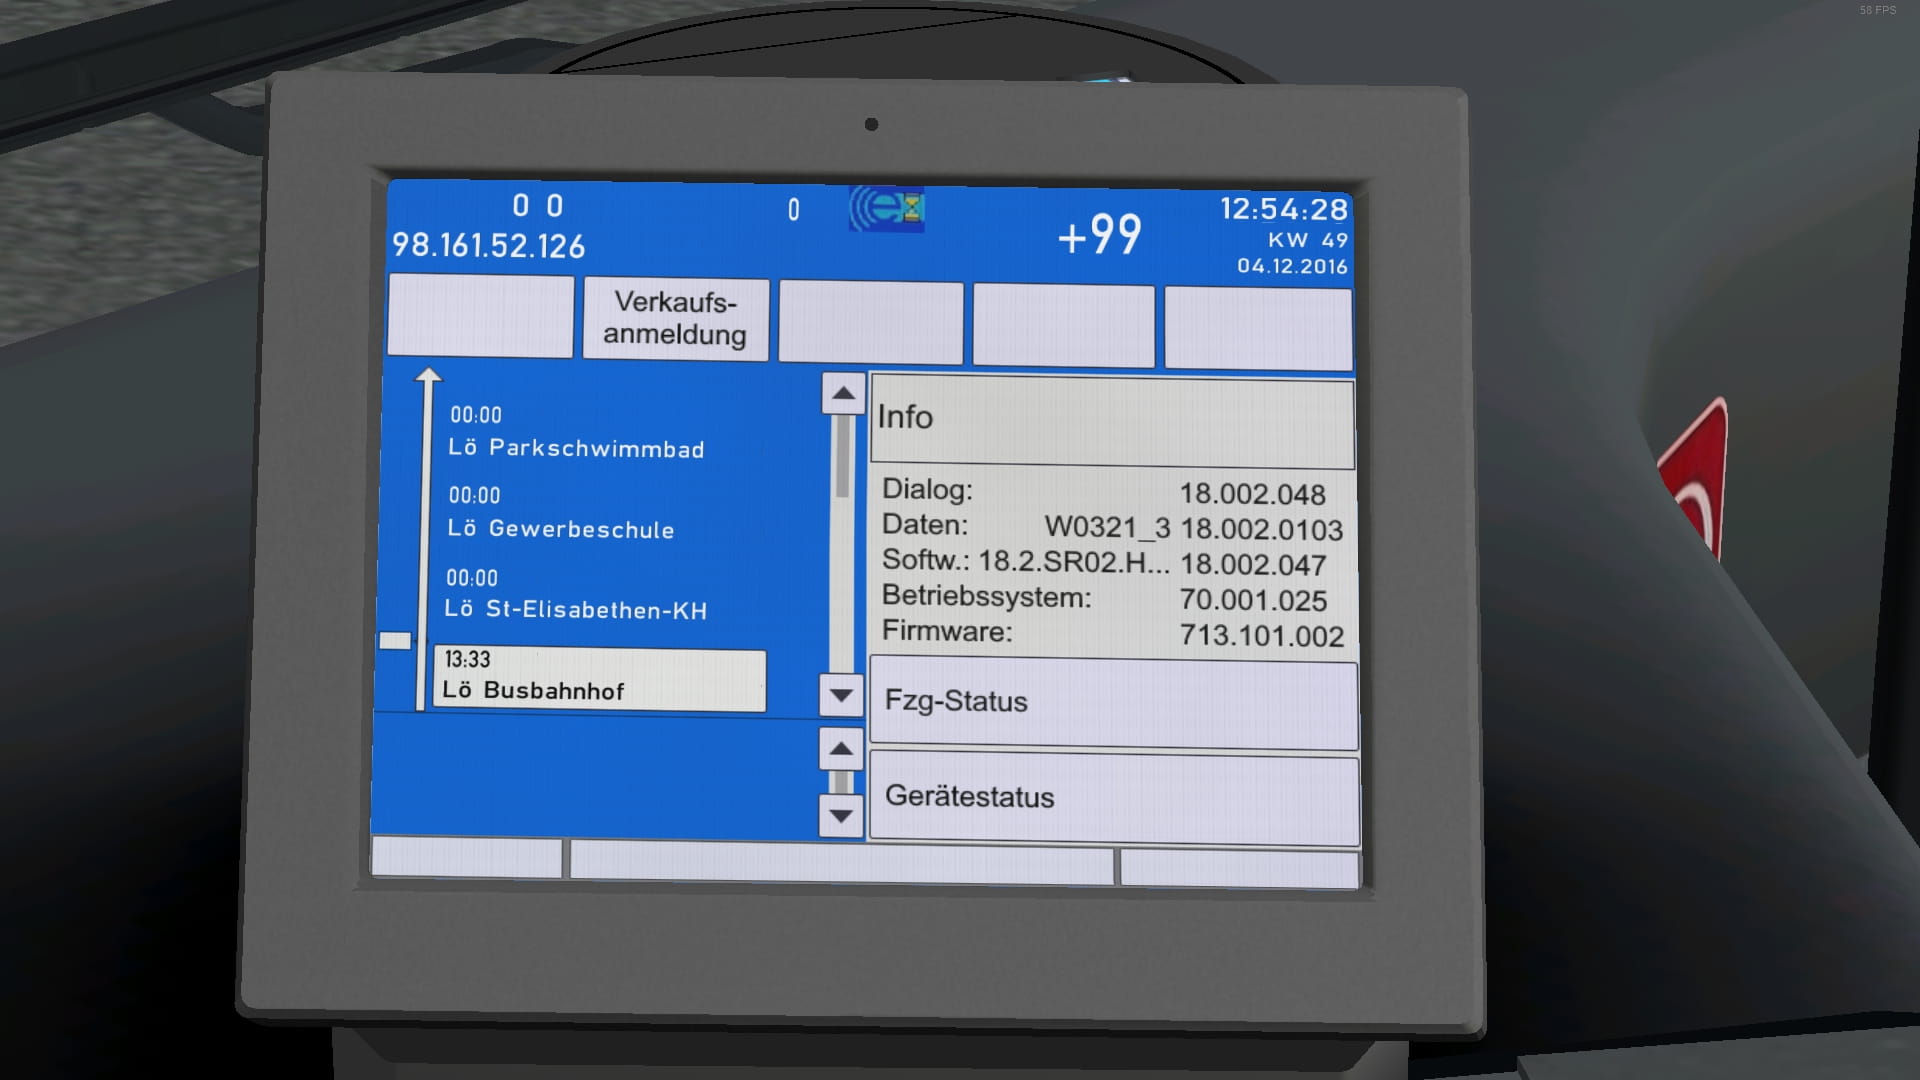Click the e-ticket logo icon in header
This screenshot has width=1920, height=1080.
coord(886,209)
